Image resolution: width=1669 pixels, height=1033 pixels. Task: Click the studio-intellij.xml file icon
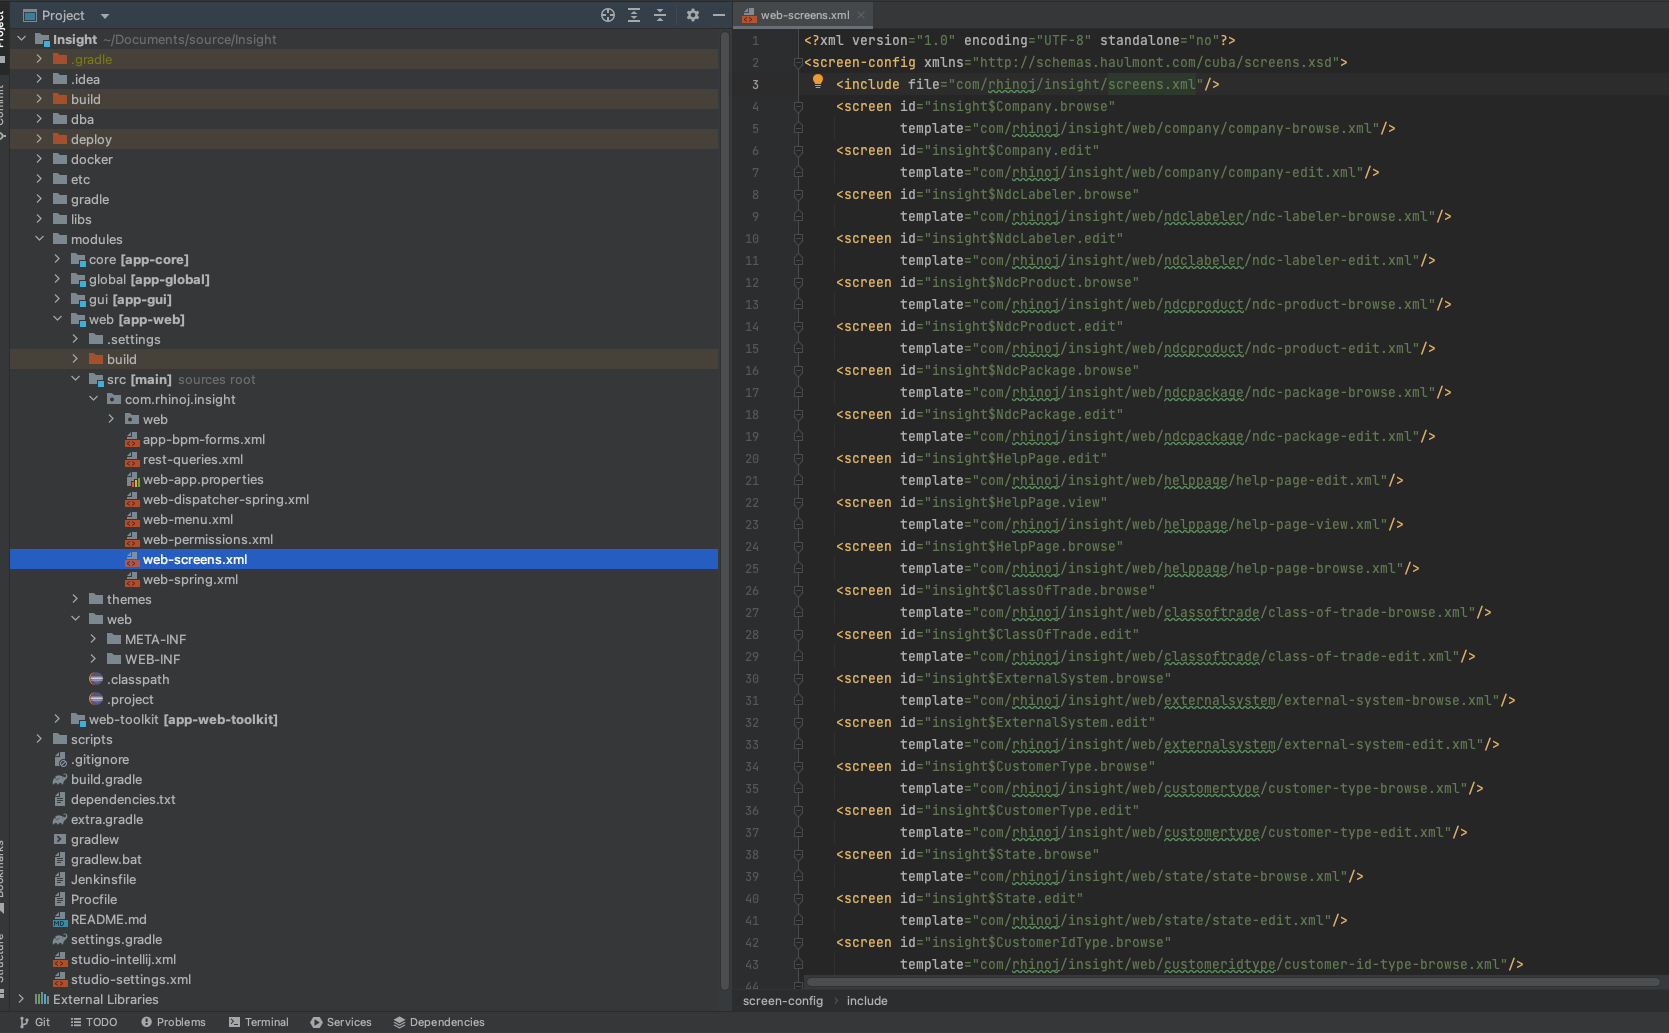click(60, 960)
